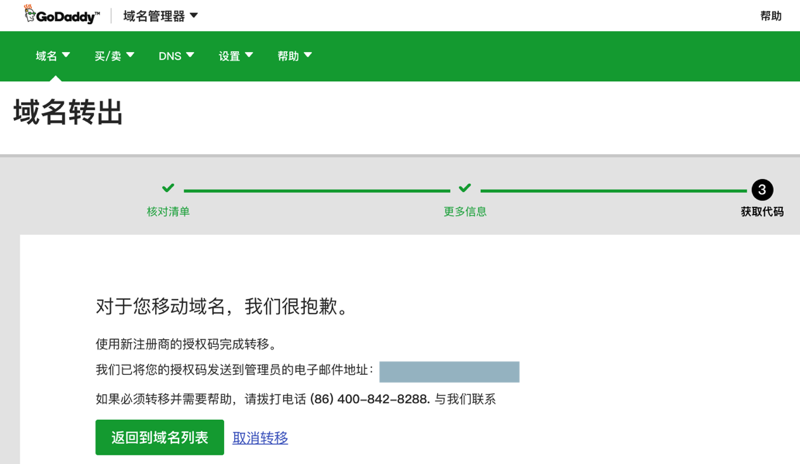Image resolution: width=800 pixels, height=464 pixels.
Task: Click the 对于您移动域名 heading
Action: click(222, 306)
